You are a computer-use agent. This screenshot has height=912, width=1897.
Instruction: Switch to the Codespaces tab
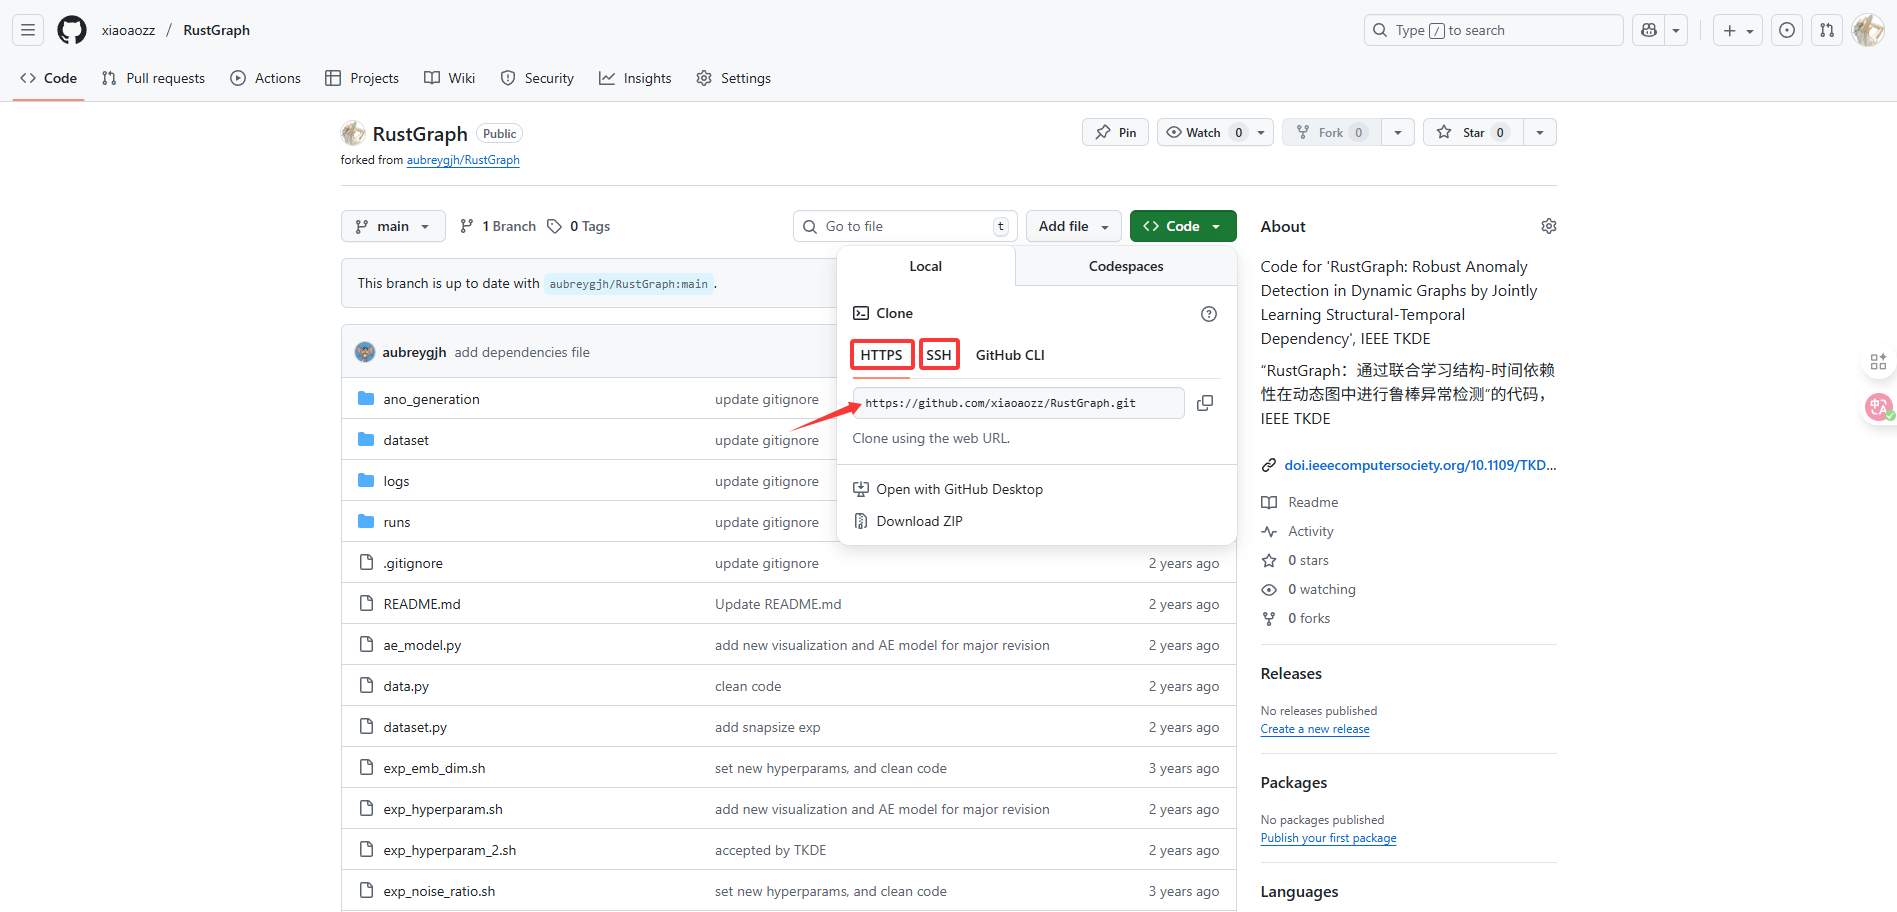pos(1126,266)
